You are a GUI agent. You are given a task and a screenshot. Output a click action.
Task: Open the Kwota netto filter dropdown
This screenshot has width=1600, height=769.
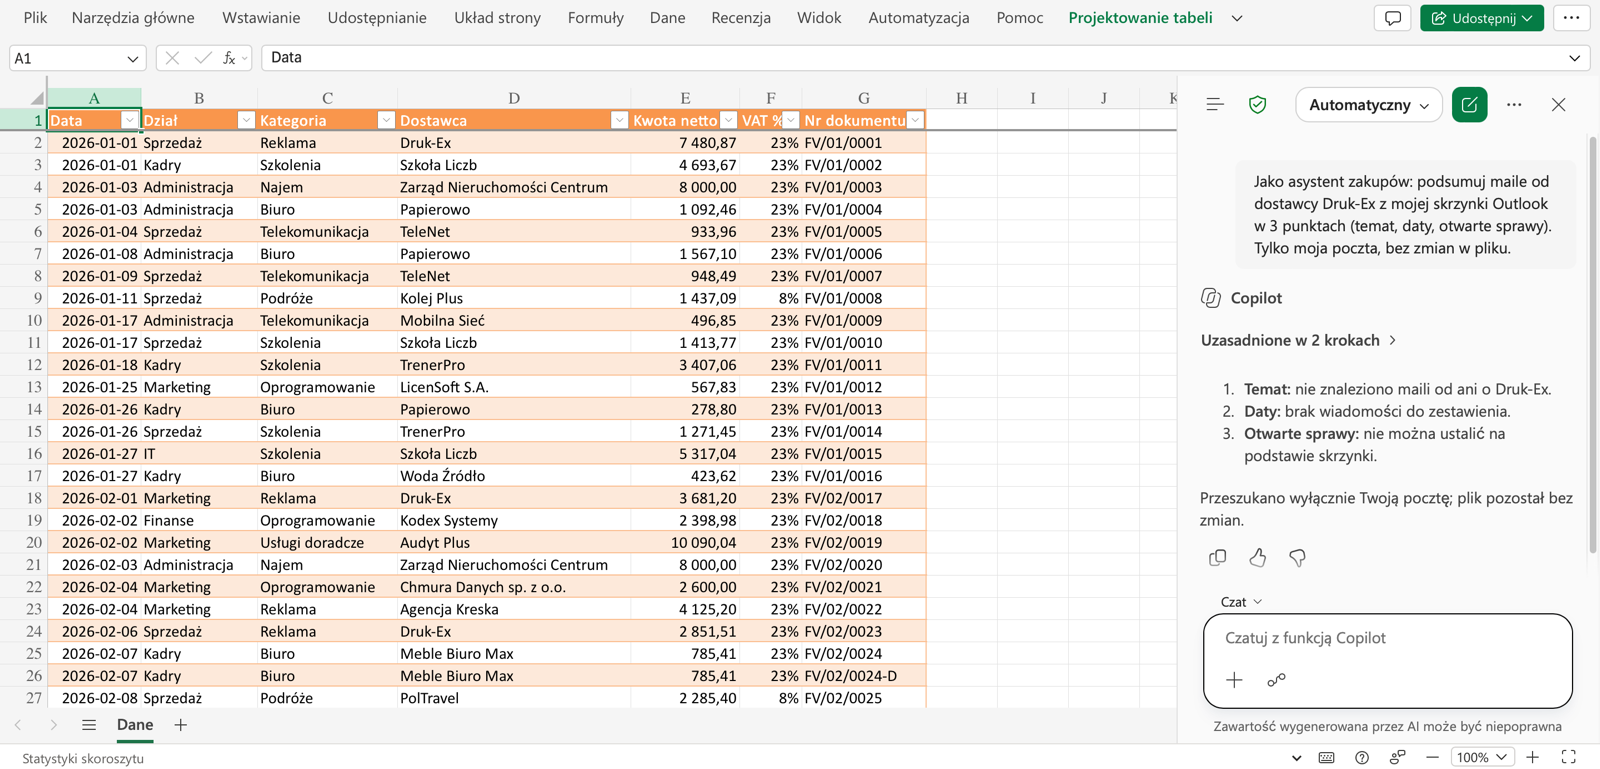click(729, 120)
